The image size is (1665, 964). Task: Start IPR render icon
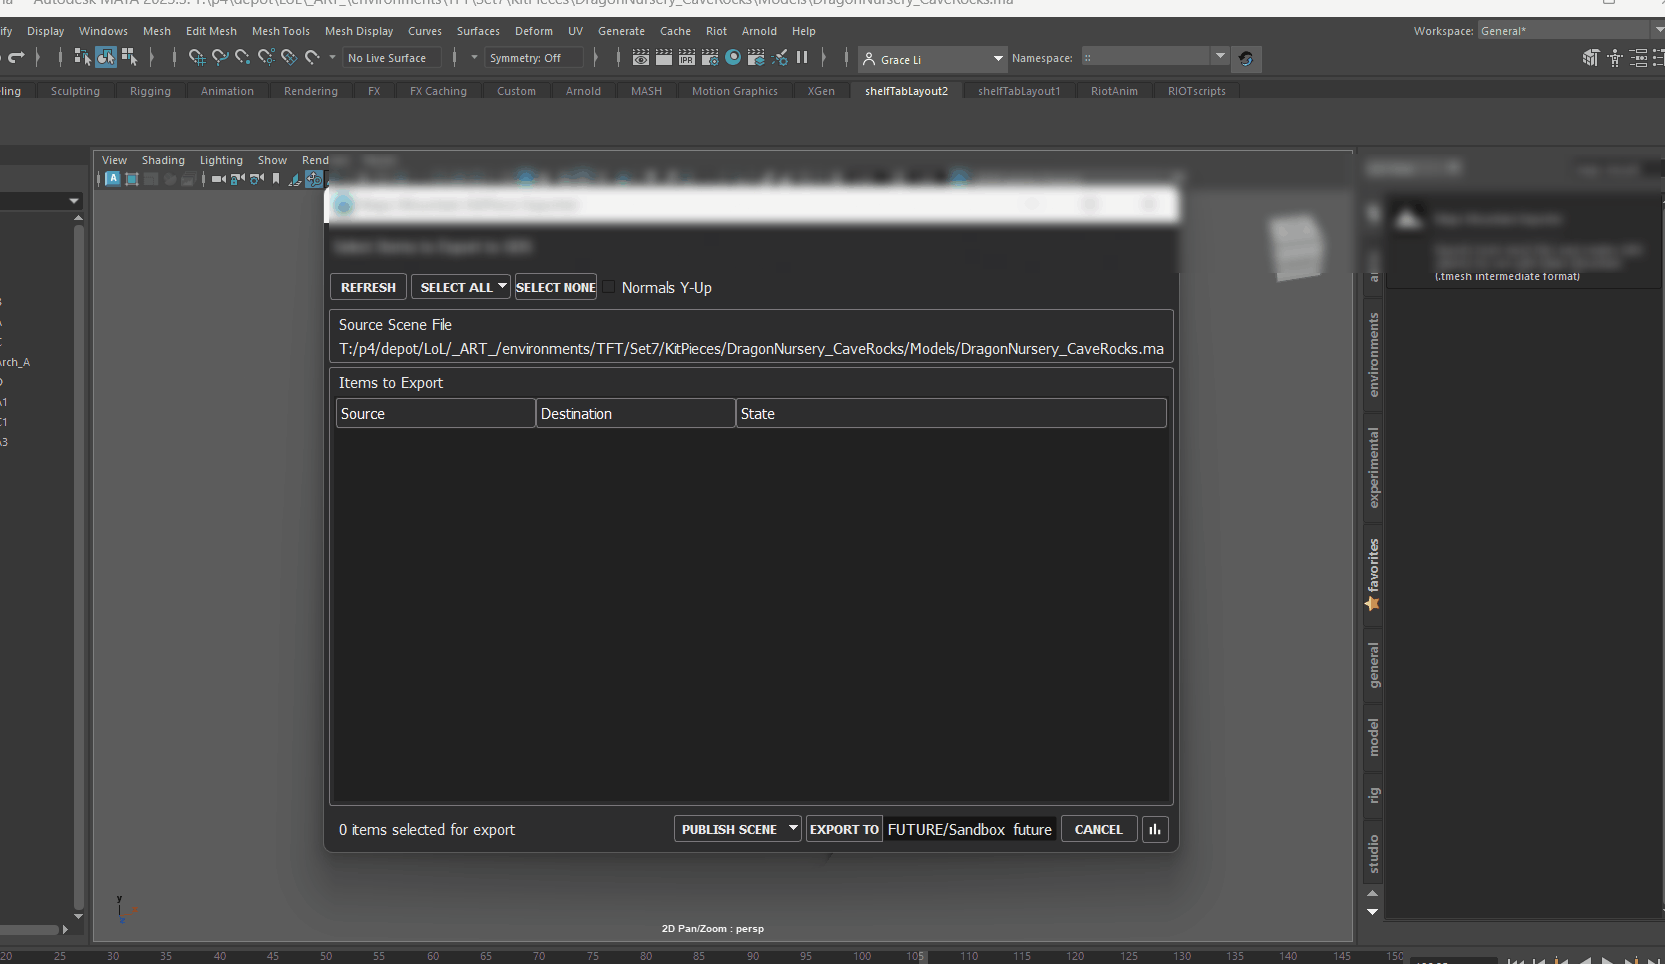[x=687, y=57]
